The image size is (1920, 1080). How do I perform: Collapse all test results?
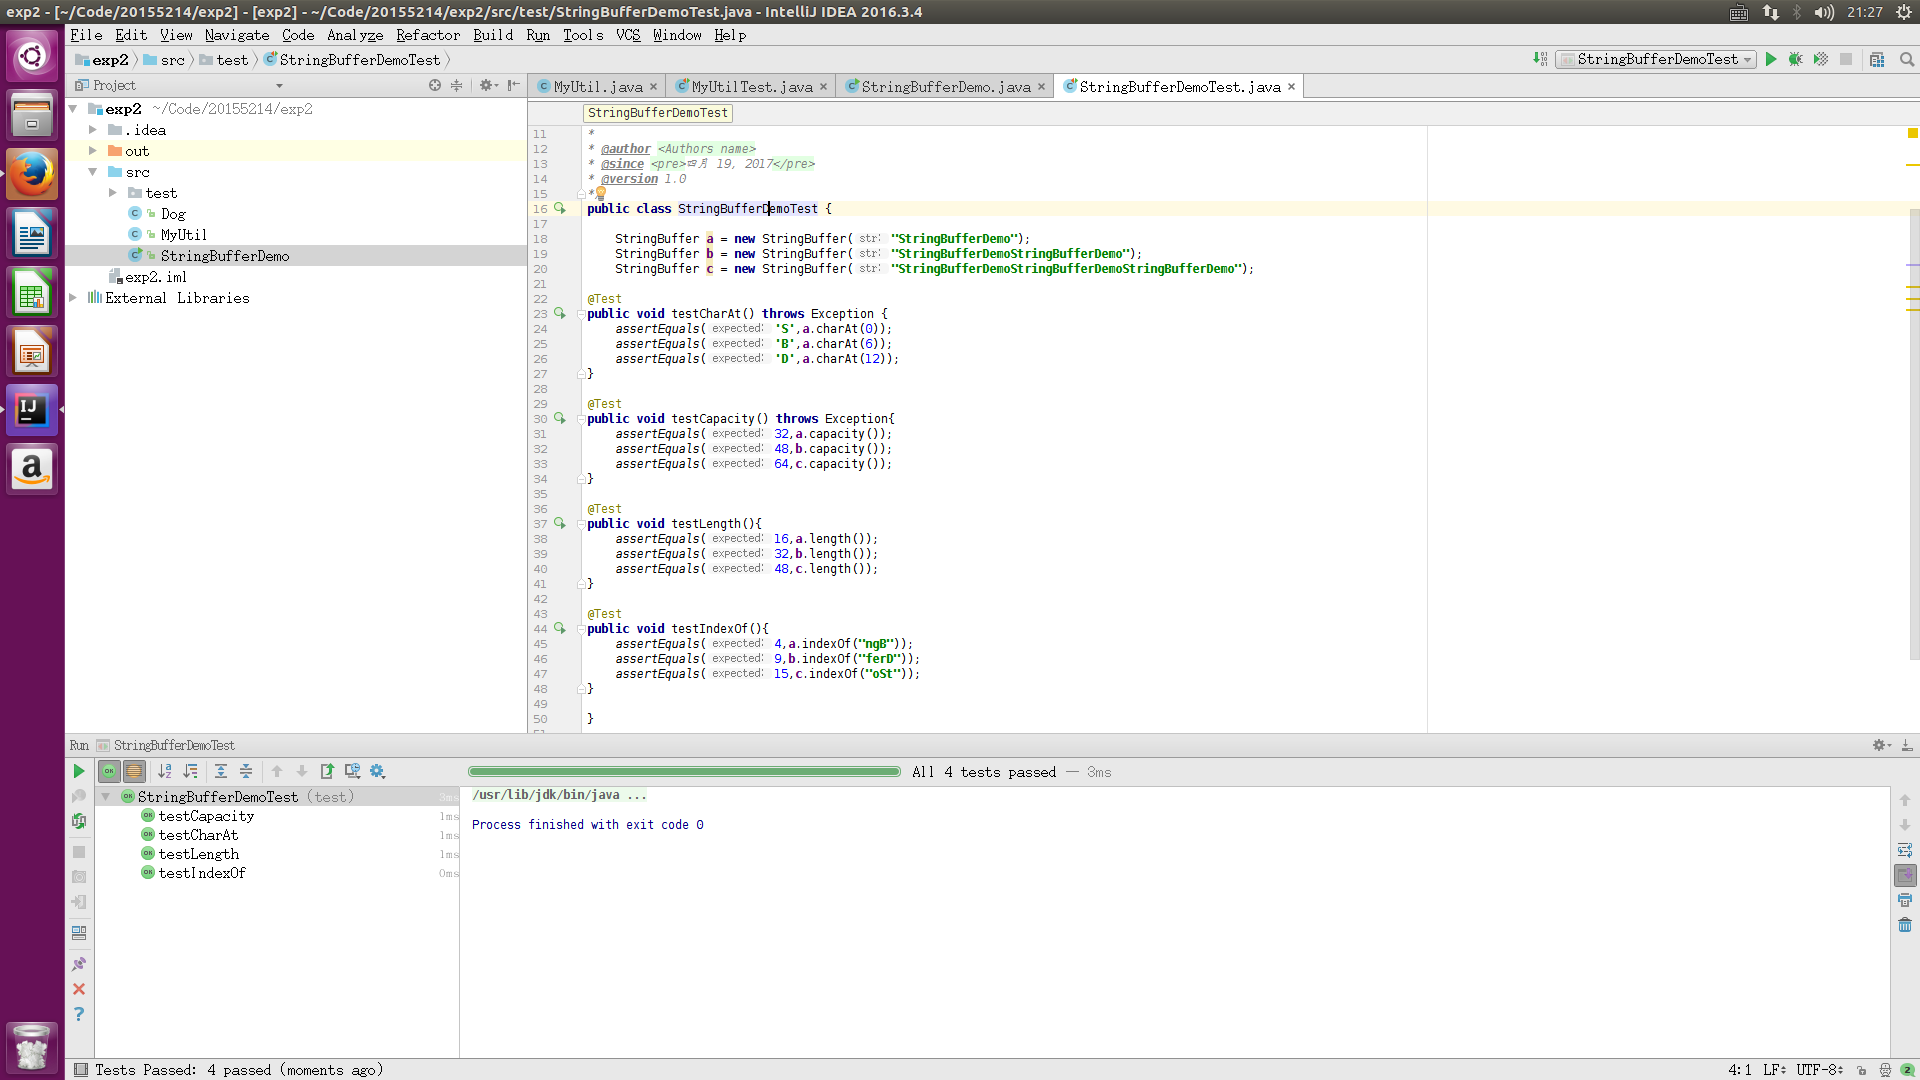pos(246,771)
